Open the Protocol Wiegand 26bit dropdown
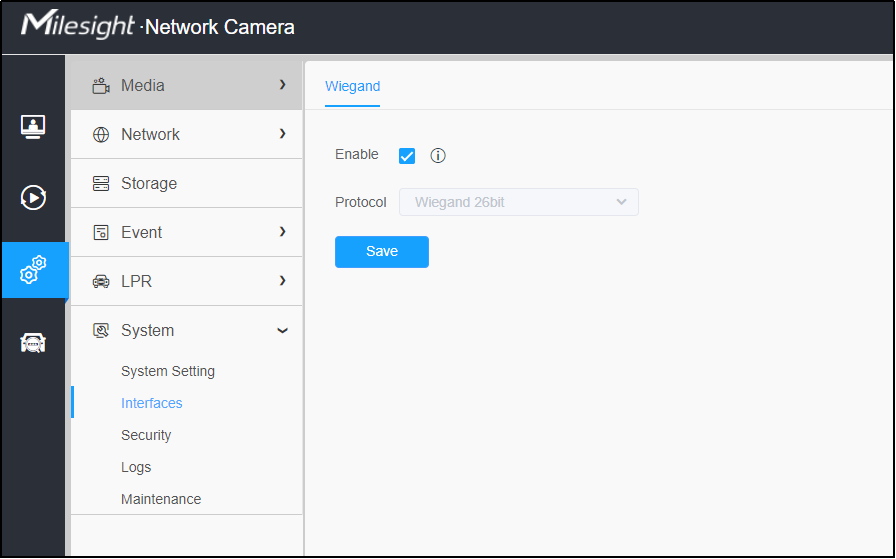 click(518, 202)
